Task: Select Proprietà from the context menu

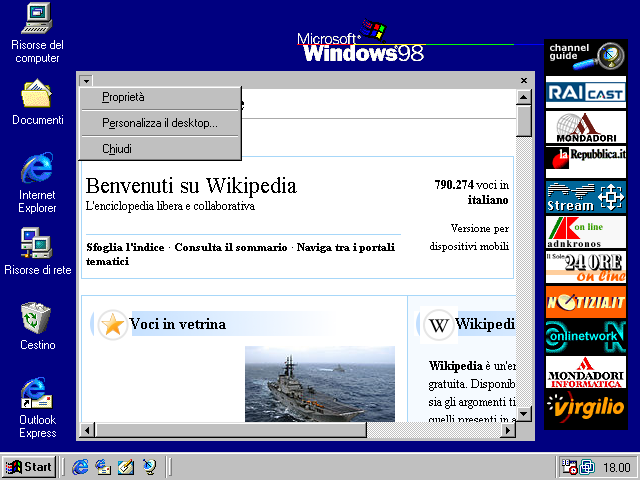Action: point(123,97)
